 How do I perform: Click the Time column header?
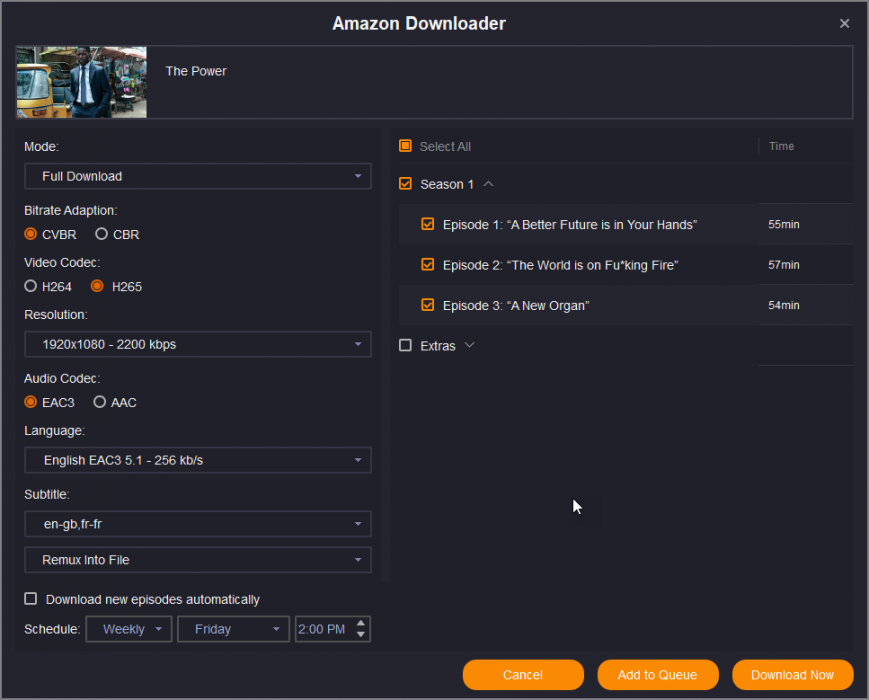781,146
